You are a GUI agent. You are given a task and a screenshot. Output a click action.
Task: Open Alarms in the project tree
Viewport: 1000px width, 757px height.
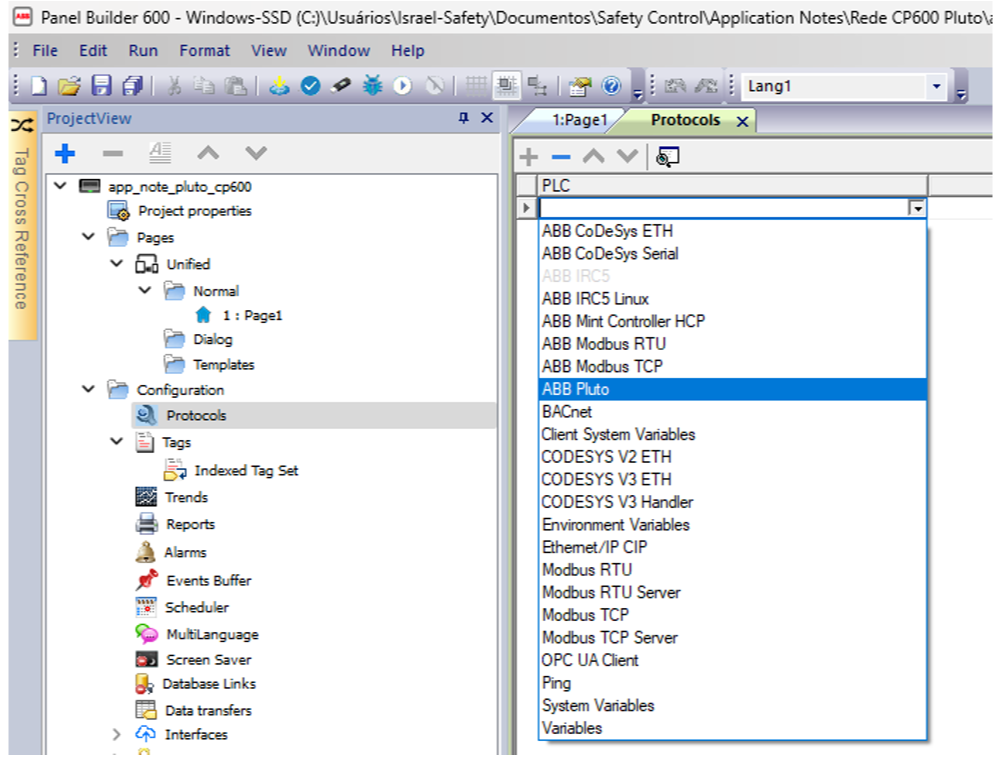click(x=185, y=552)
